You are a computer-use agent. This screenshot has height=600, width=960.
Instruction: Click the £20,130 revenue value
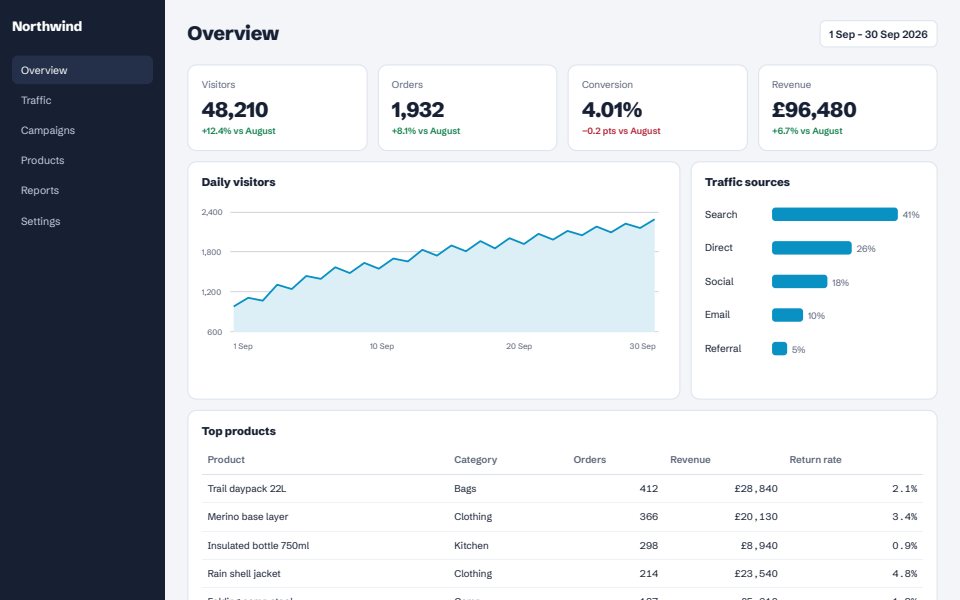(756, 517)
